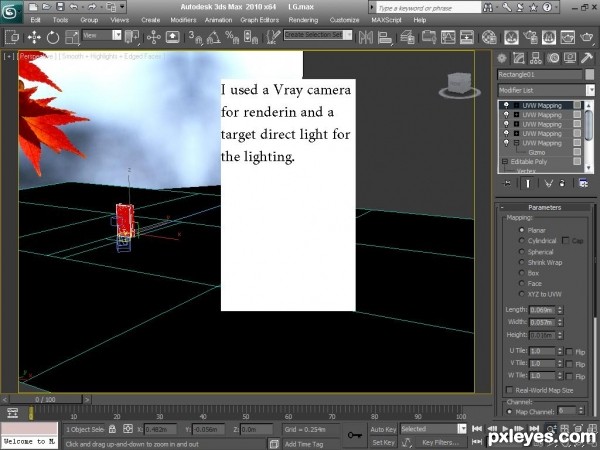Select the Spherical mapping option
Image resolution: width=600 pixels, height=450 pixels.
(x=521, y=251)
